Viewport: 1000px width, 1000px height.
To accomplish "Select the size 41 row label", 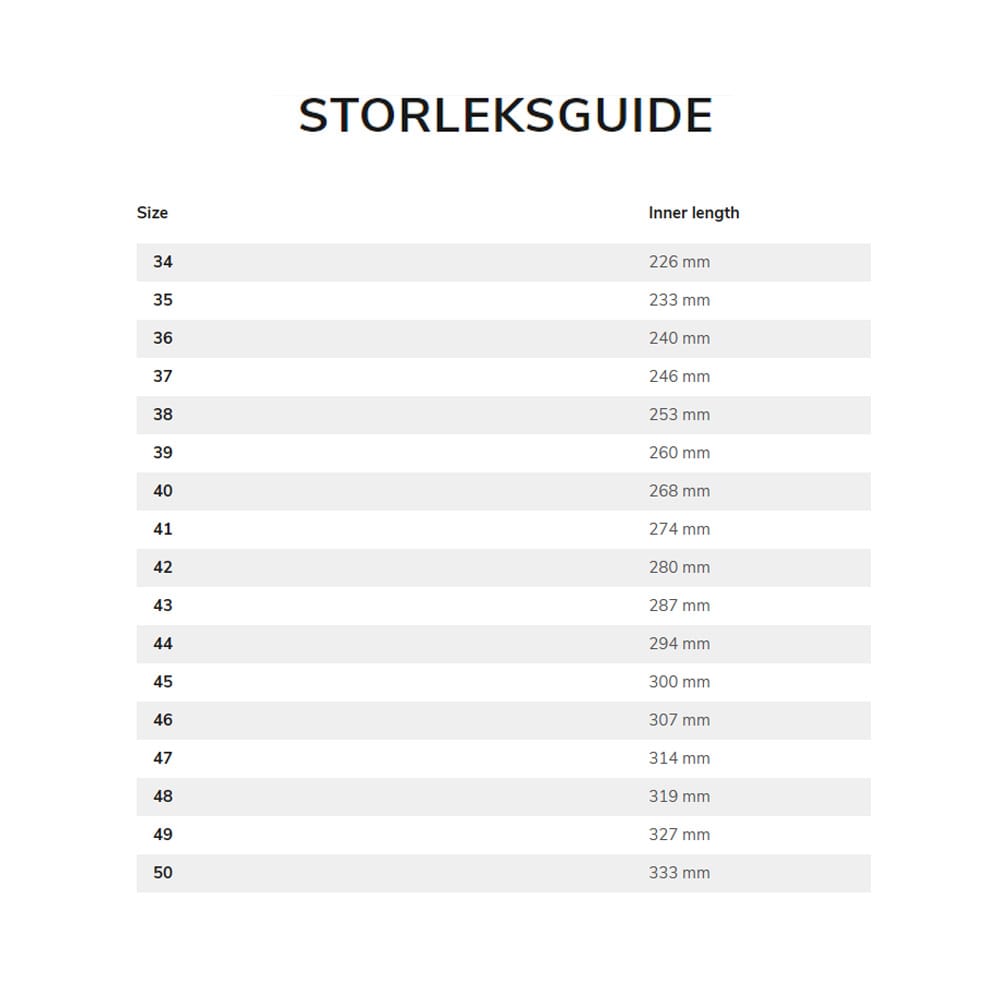I will [163, 529].
